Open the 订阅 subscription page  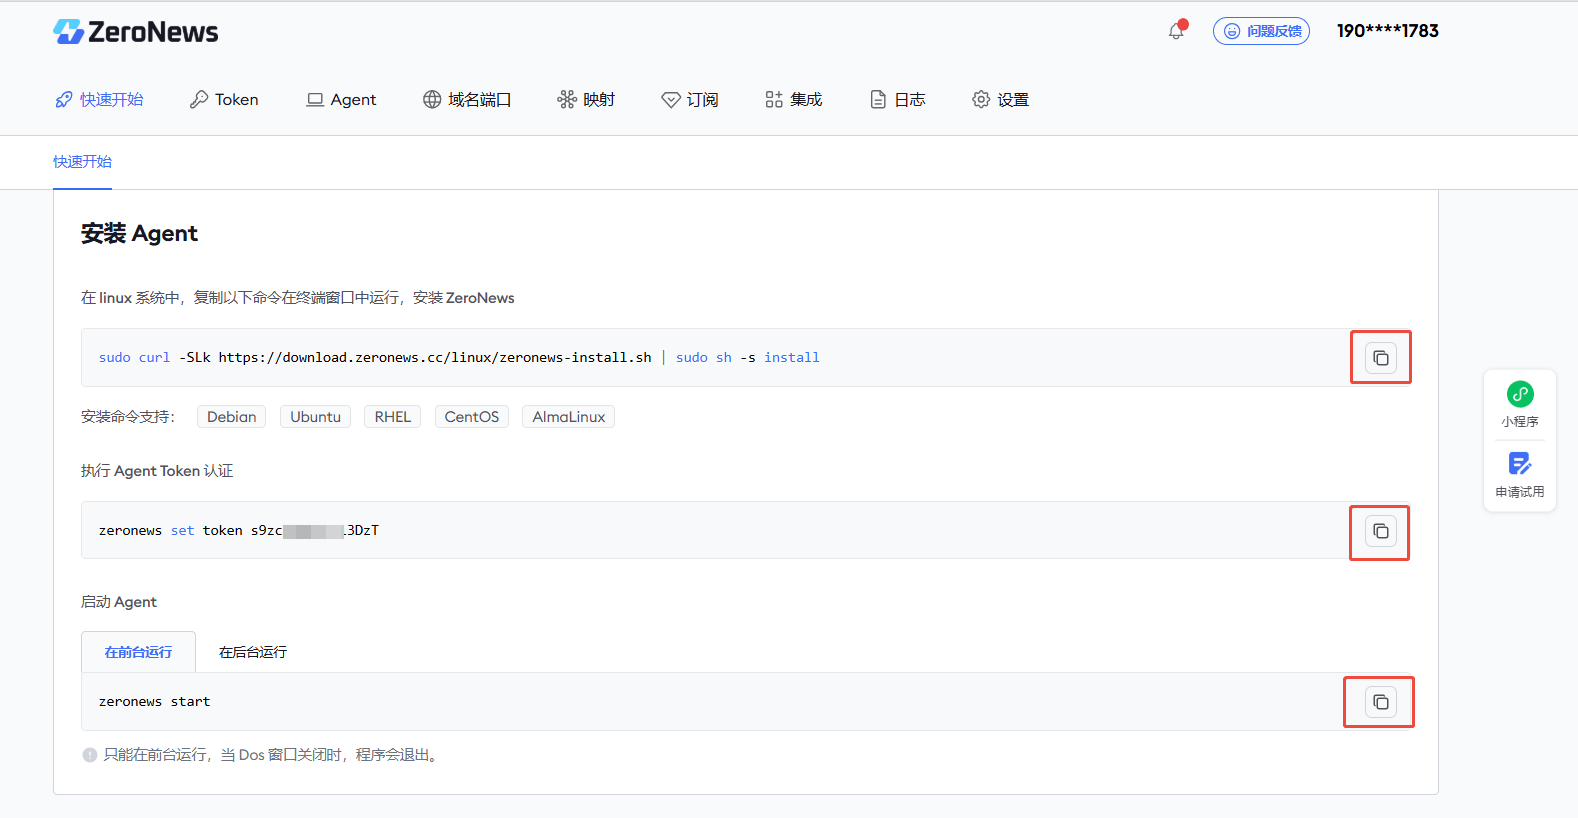click(690, 100)
